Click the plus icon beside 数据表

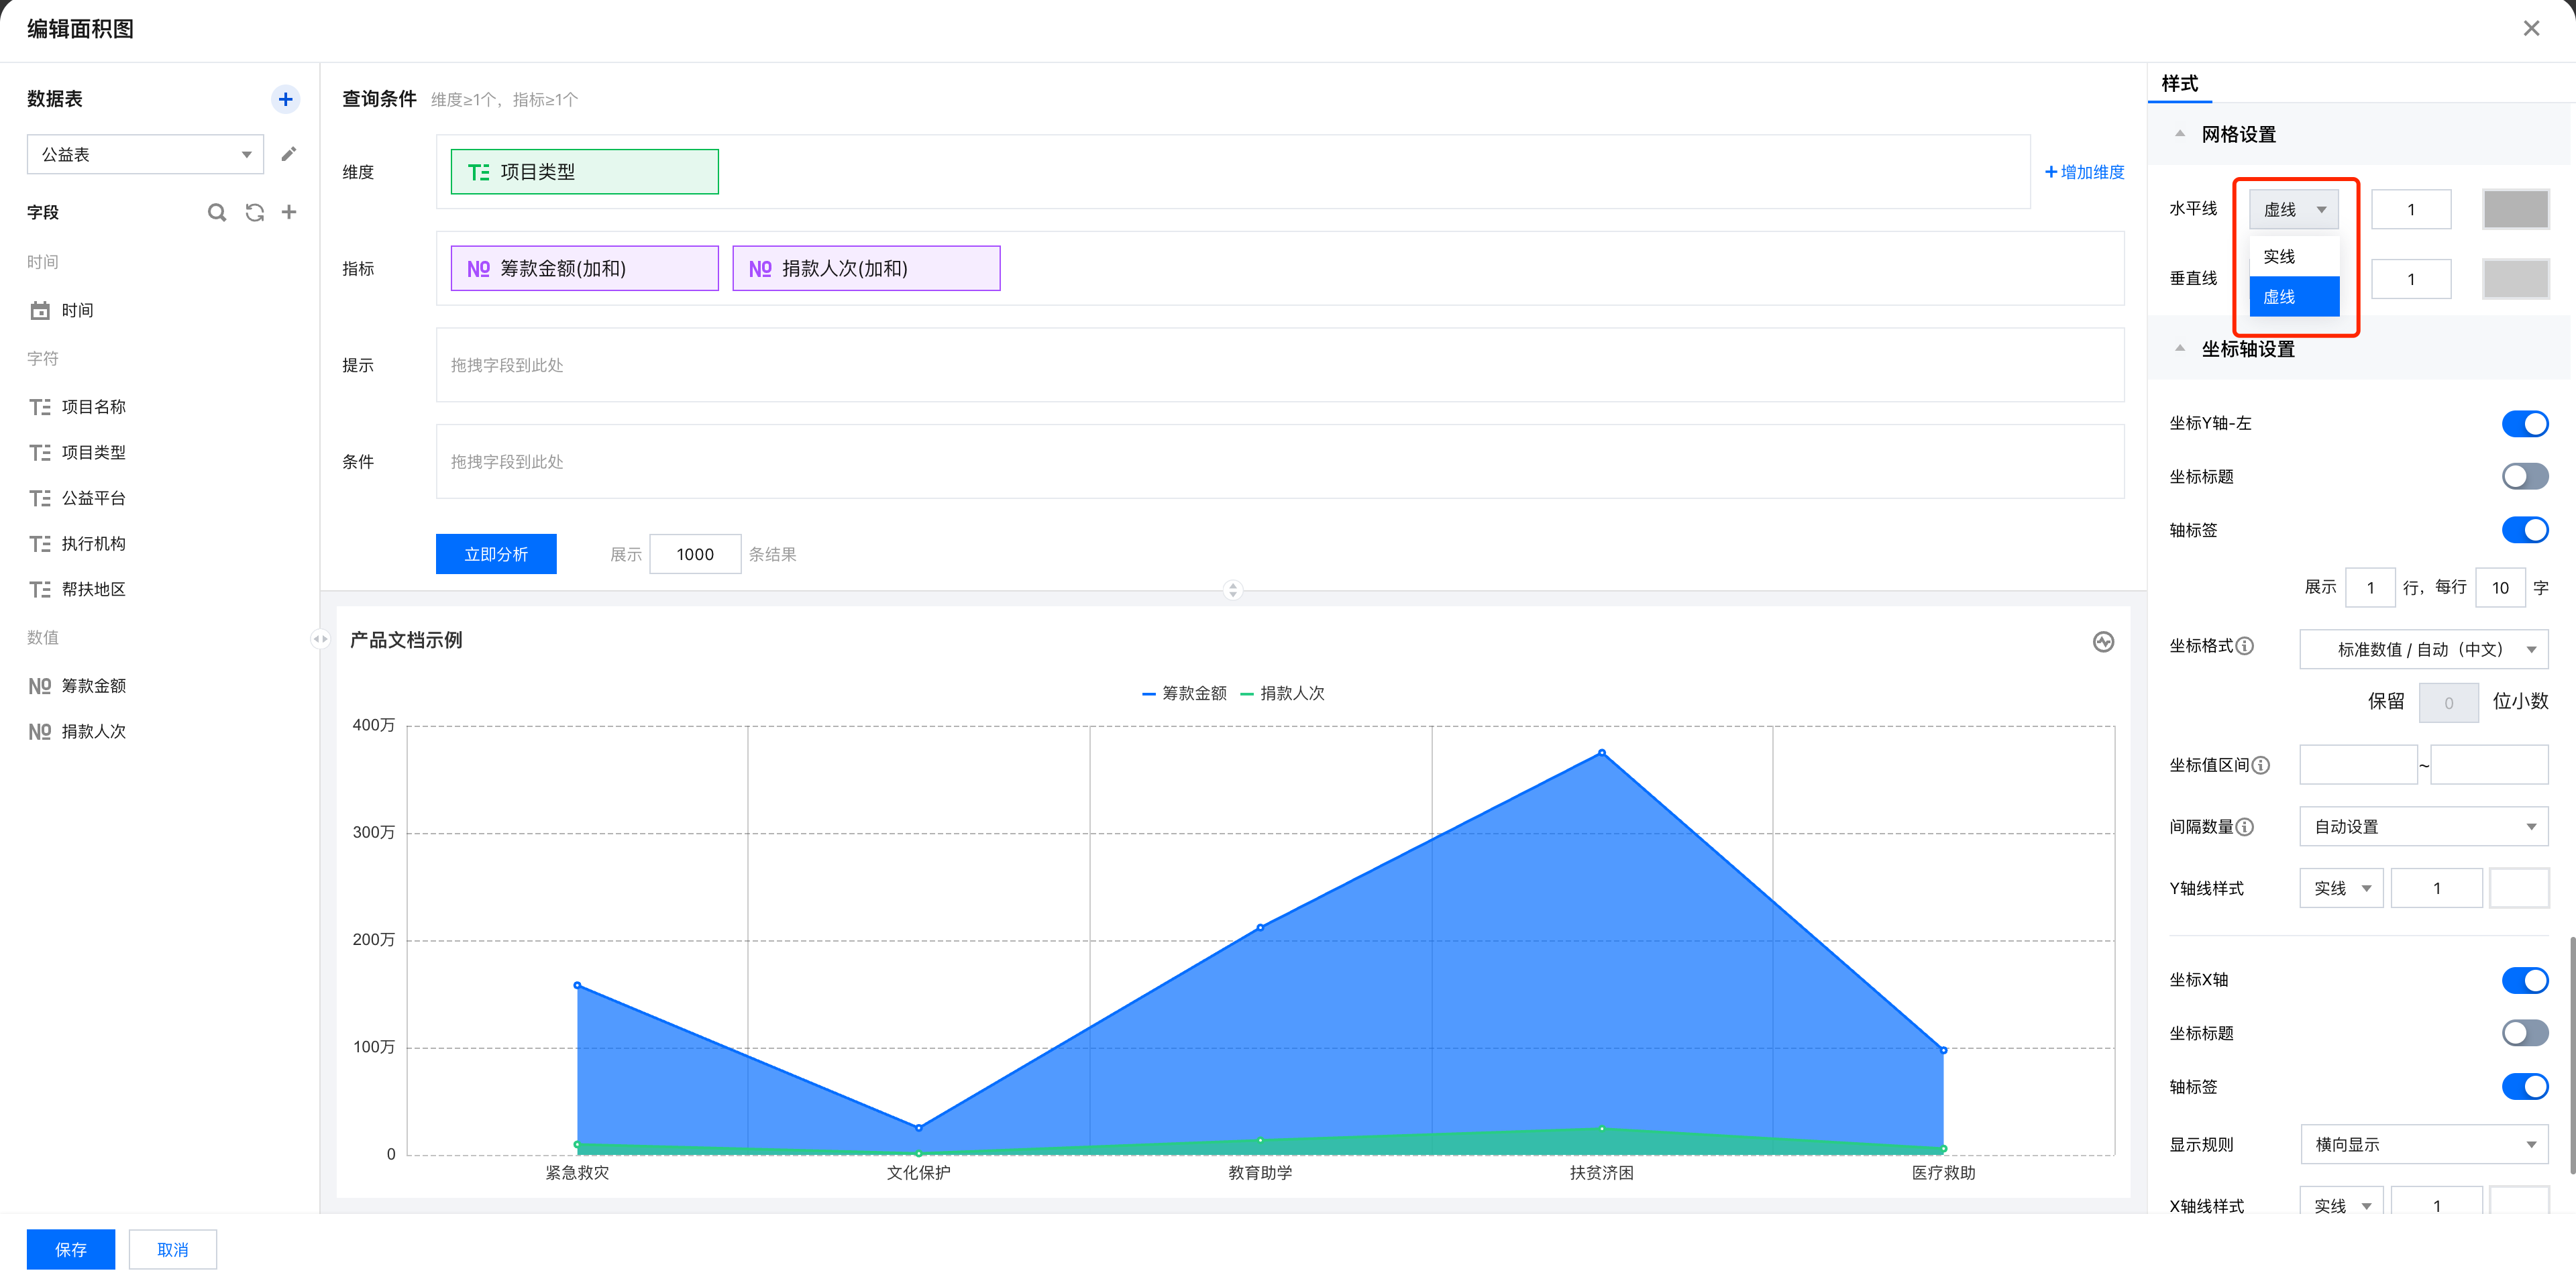point(285,99)
